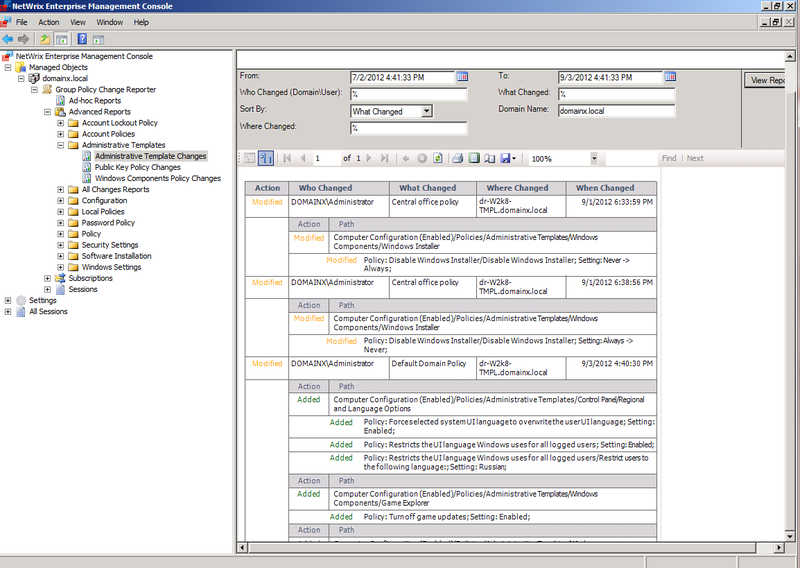The height and width of the screenshot is (568, 800).
Task: Click the Where Changed input field
Action: click(409, 128)
